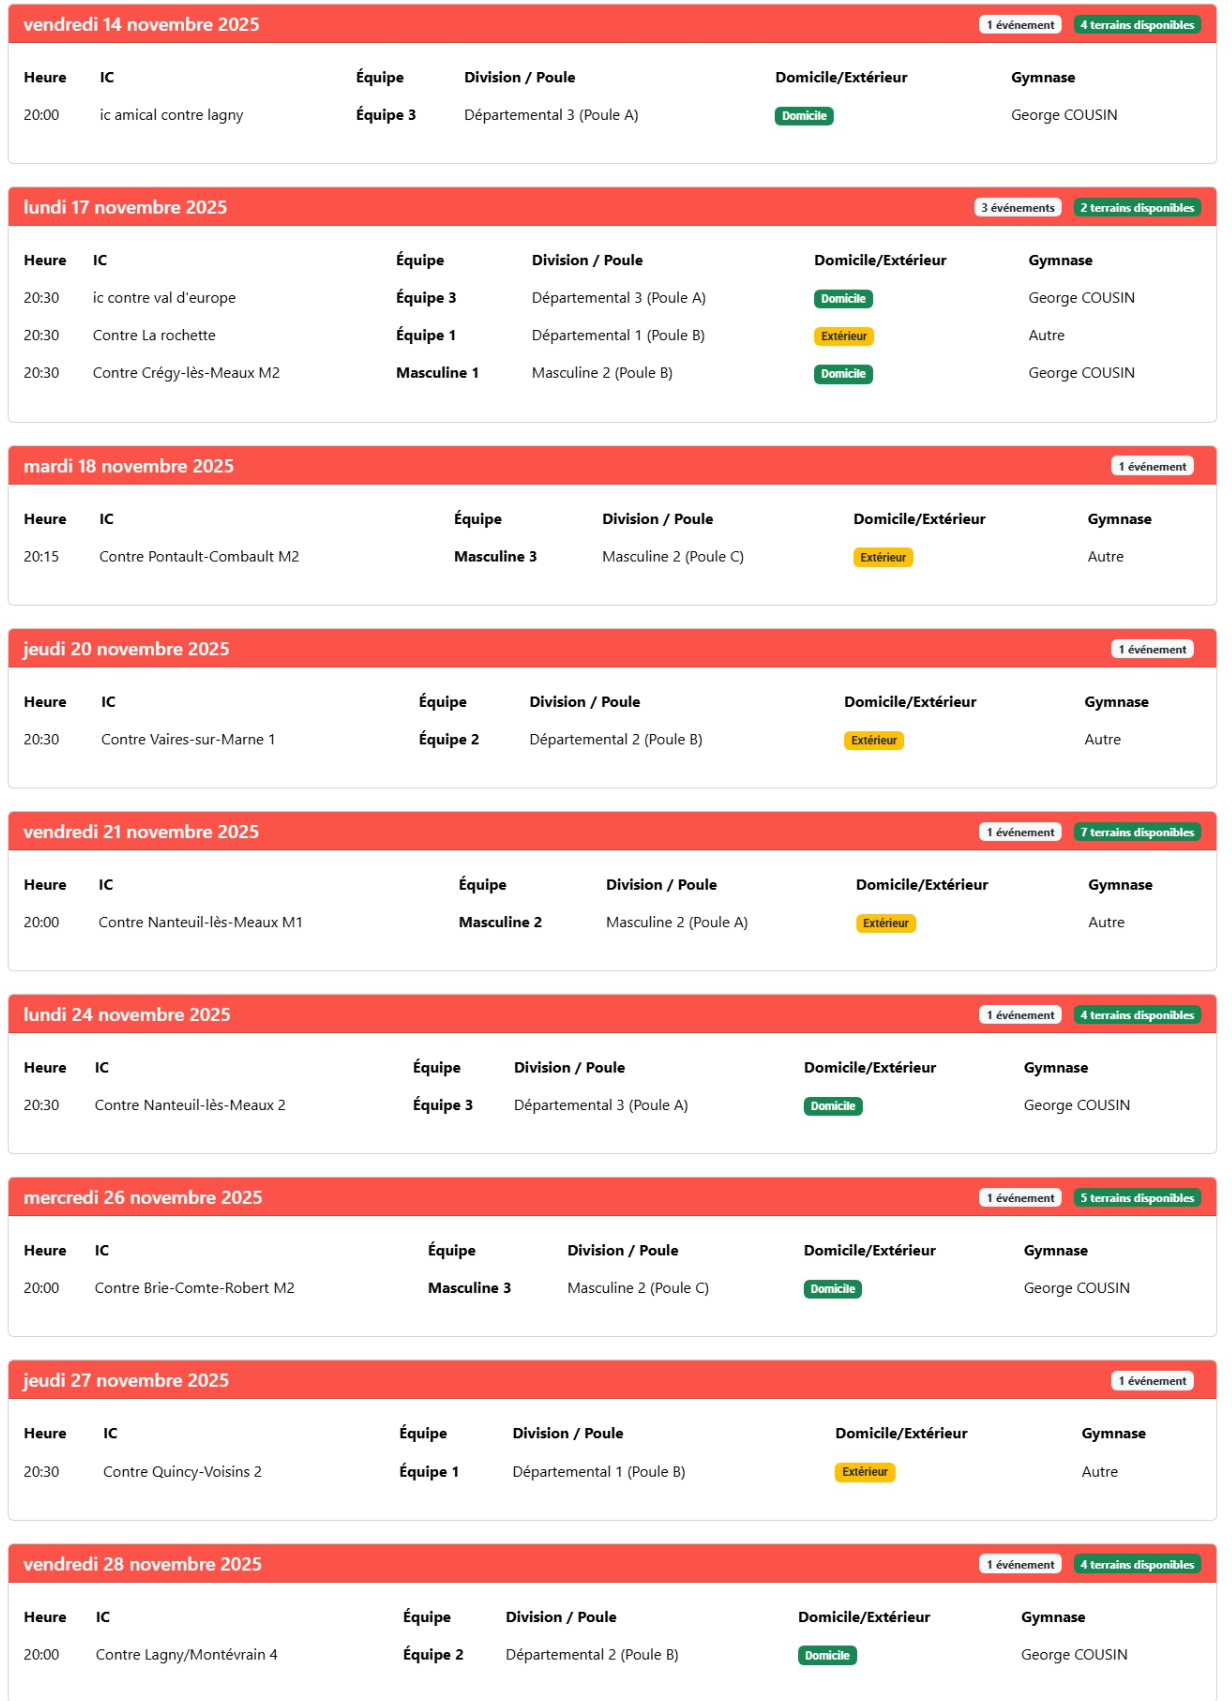Click the '7 terrains disponibles' badge
Screen dimensions: 1232x1701
1137,832
